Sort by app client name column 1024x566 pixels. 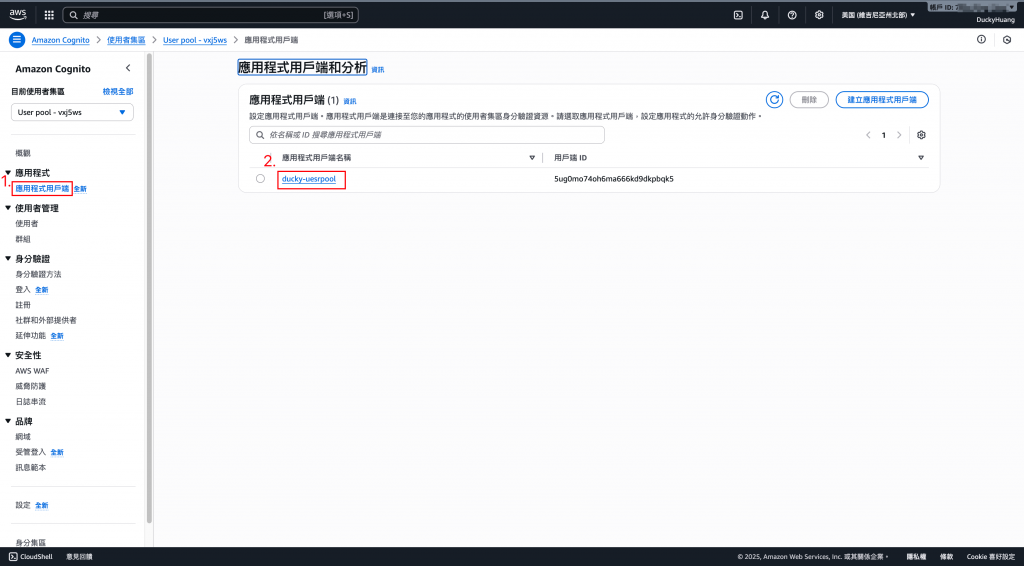click(532, 158)
